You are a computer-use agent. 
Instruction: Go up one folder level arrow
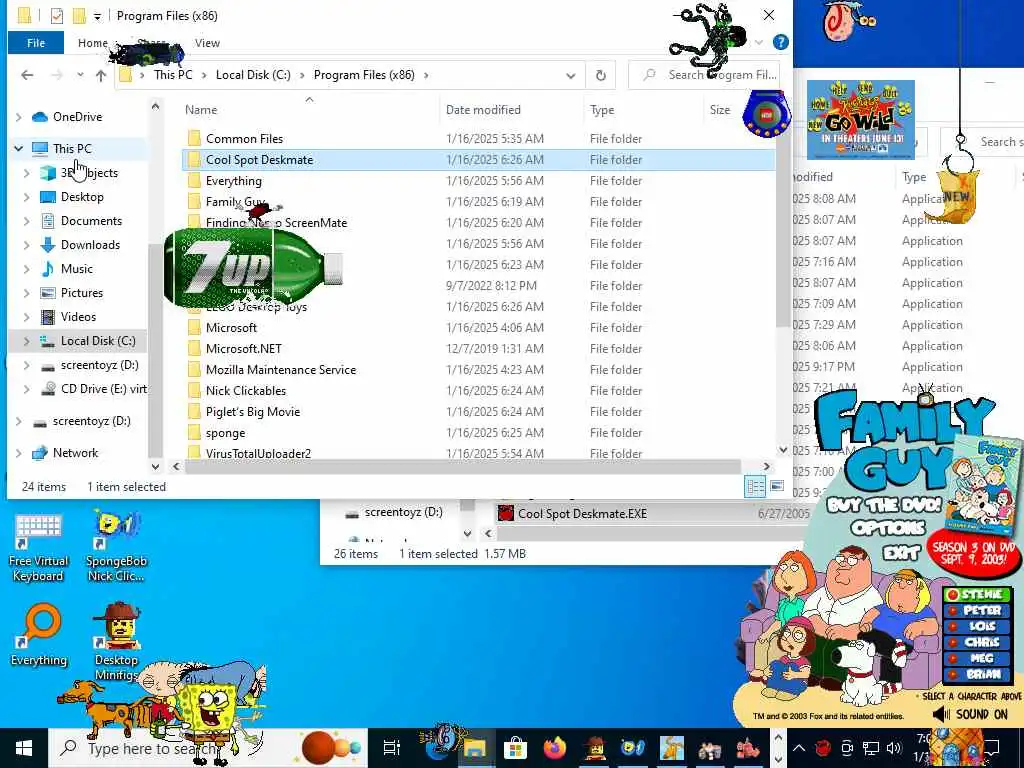(101, 75)
